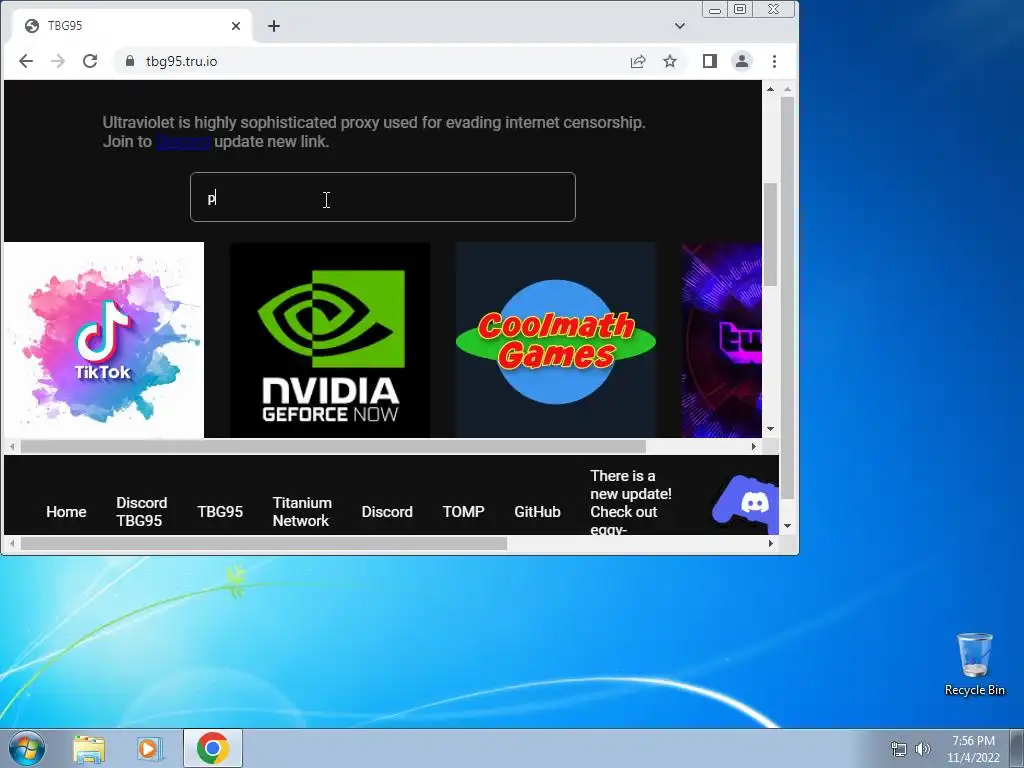Screen dimensions: 1024x768
Task: Open the TOMP footer link
Action: 464,512
